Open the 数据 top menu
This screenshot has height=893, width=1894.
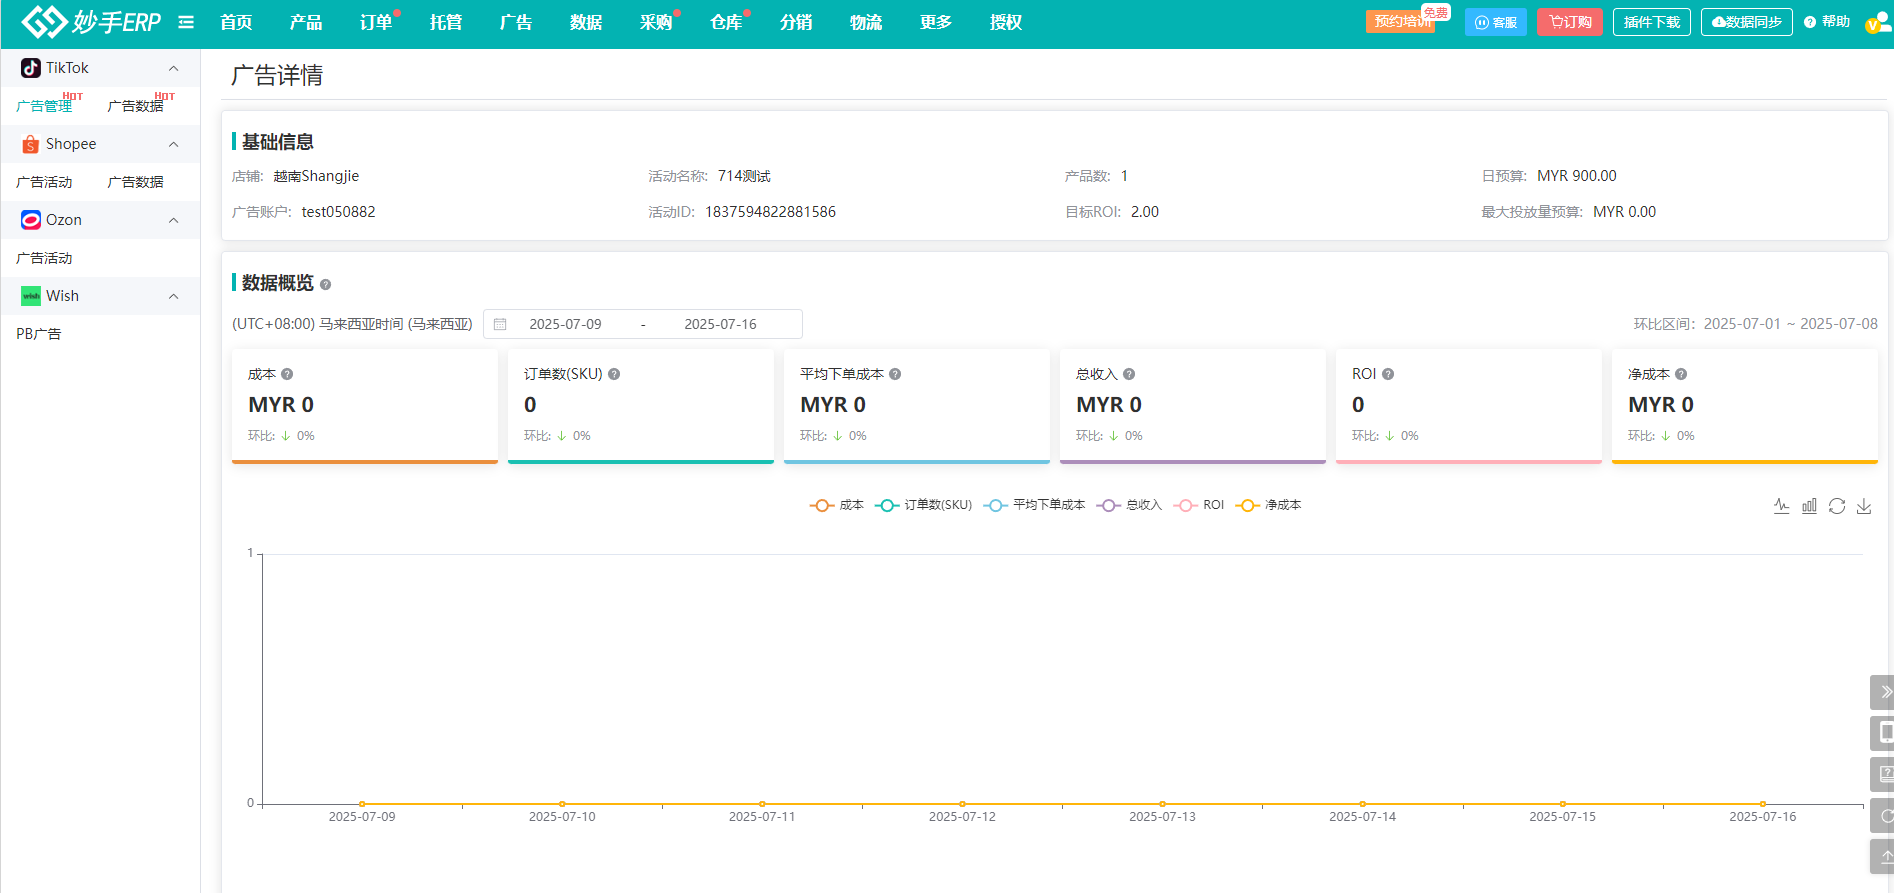[x=586, y=22]
